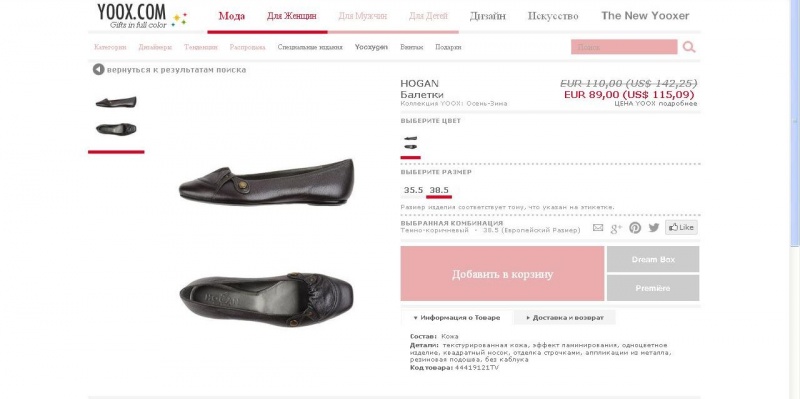Screen dimensions: 800x399
Task: Expand Информация о Товаре section
Action: [x=457, y=317]
